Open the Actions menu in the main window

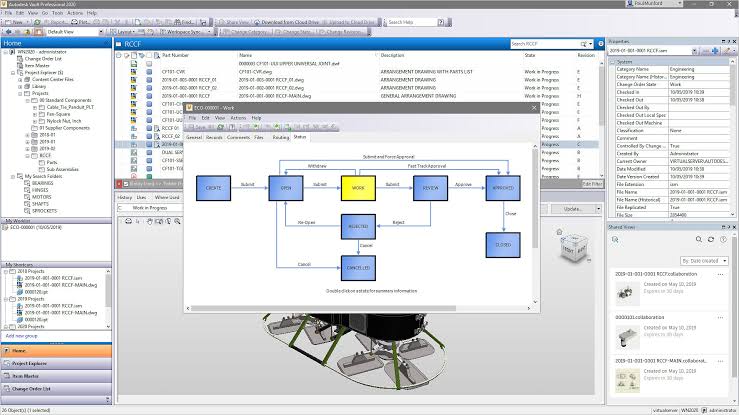coord(74,13)
